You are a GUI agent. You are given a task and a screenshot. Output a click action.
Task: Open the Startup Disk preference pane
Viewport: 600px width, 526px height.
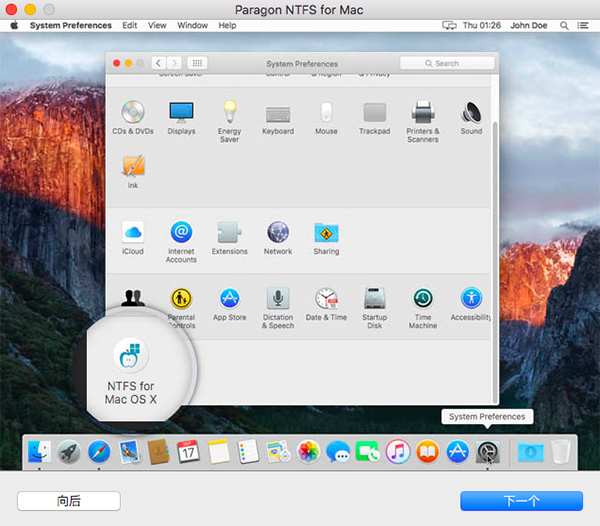coord(375,298)
